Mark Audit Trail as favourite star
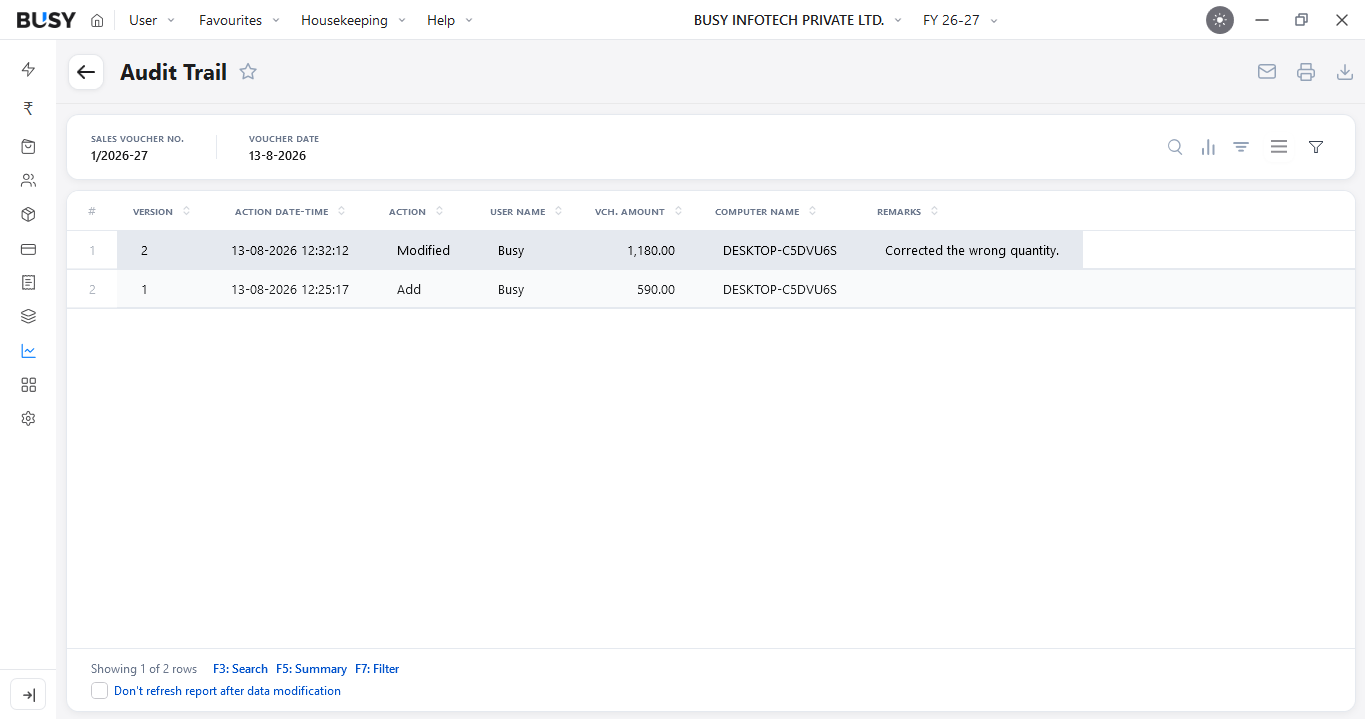This screenshot has width=1365, height=719. click(x=248, y=72)
